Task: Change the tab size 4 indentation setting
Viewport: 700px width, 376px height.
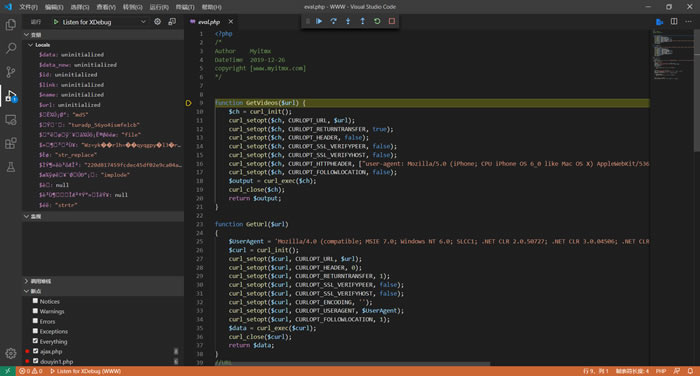Action: pyautogui.click(x=632, y=371)
